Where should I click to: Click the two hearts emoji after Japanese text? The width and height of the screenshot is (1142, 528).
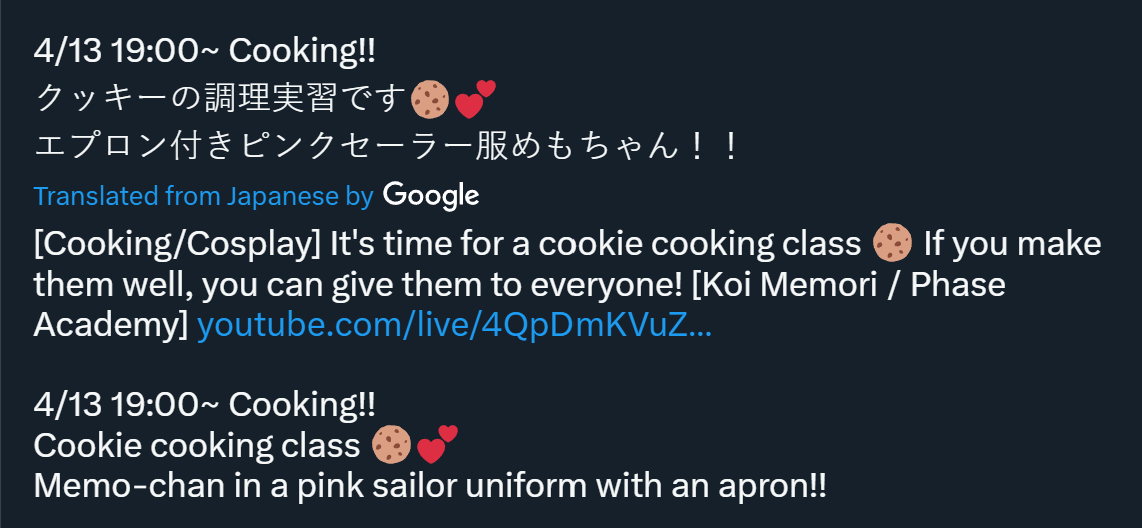pyautogui.click(x=475, y=100)
